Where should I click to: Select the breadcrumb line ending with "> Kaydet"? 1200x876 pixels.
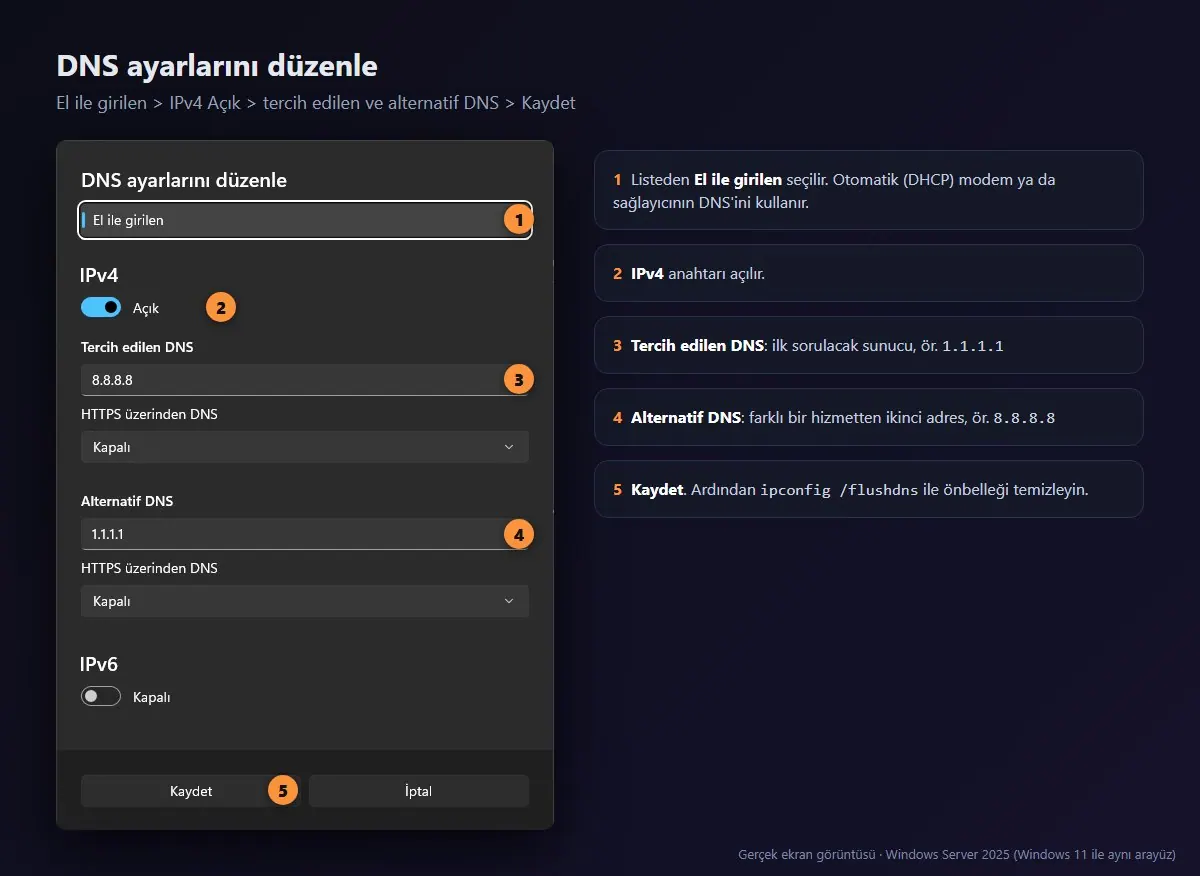click(316, 103)
